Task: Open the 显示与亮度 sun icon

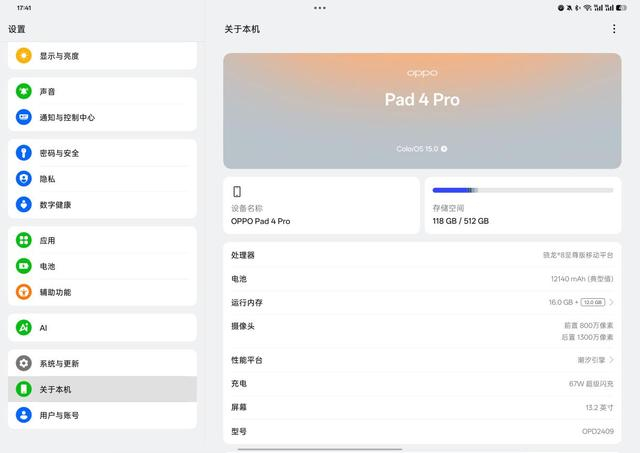Action: click(x=24, y=56)
